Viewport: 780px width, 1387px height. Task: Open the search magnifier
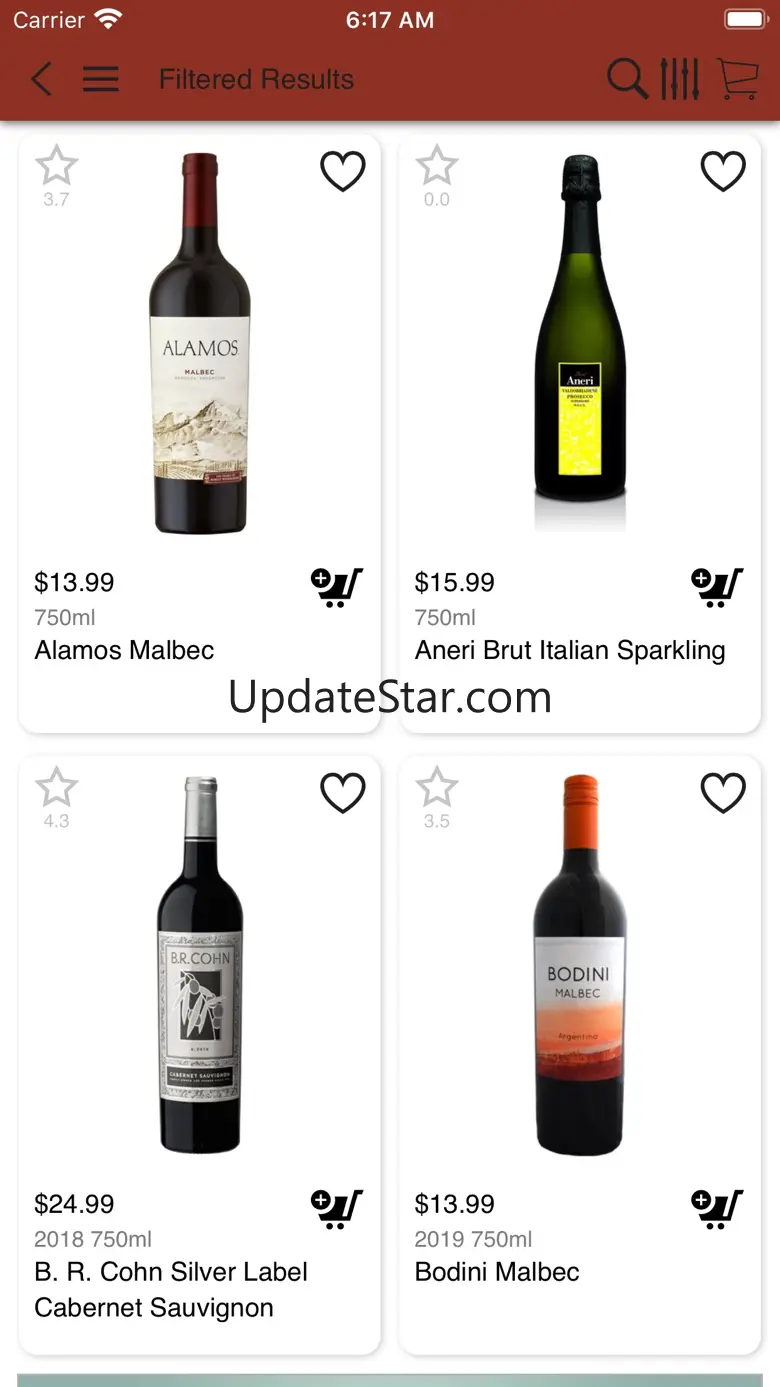pyautogui.click(x=627, y=79)
